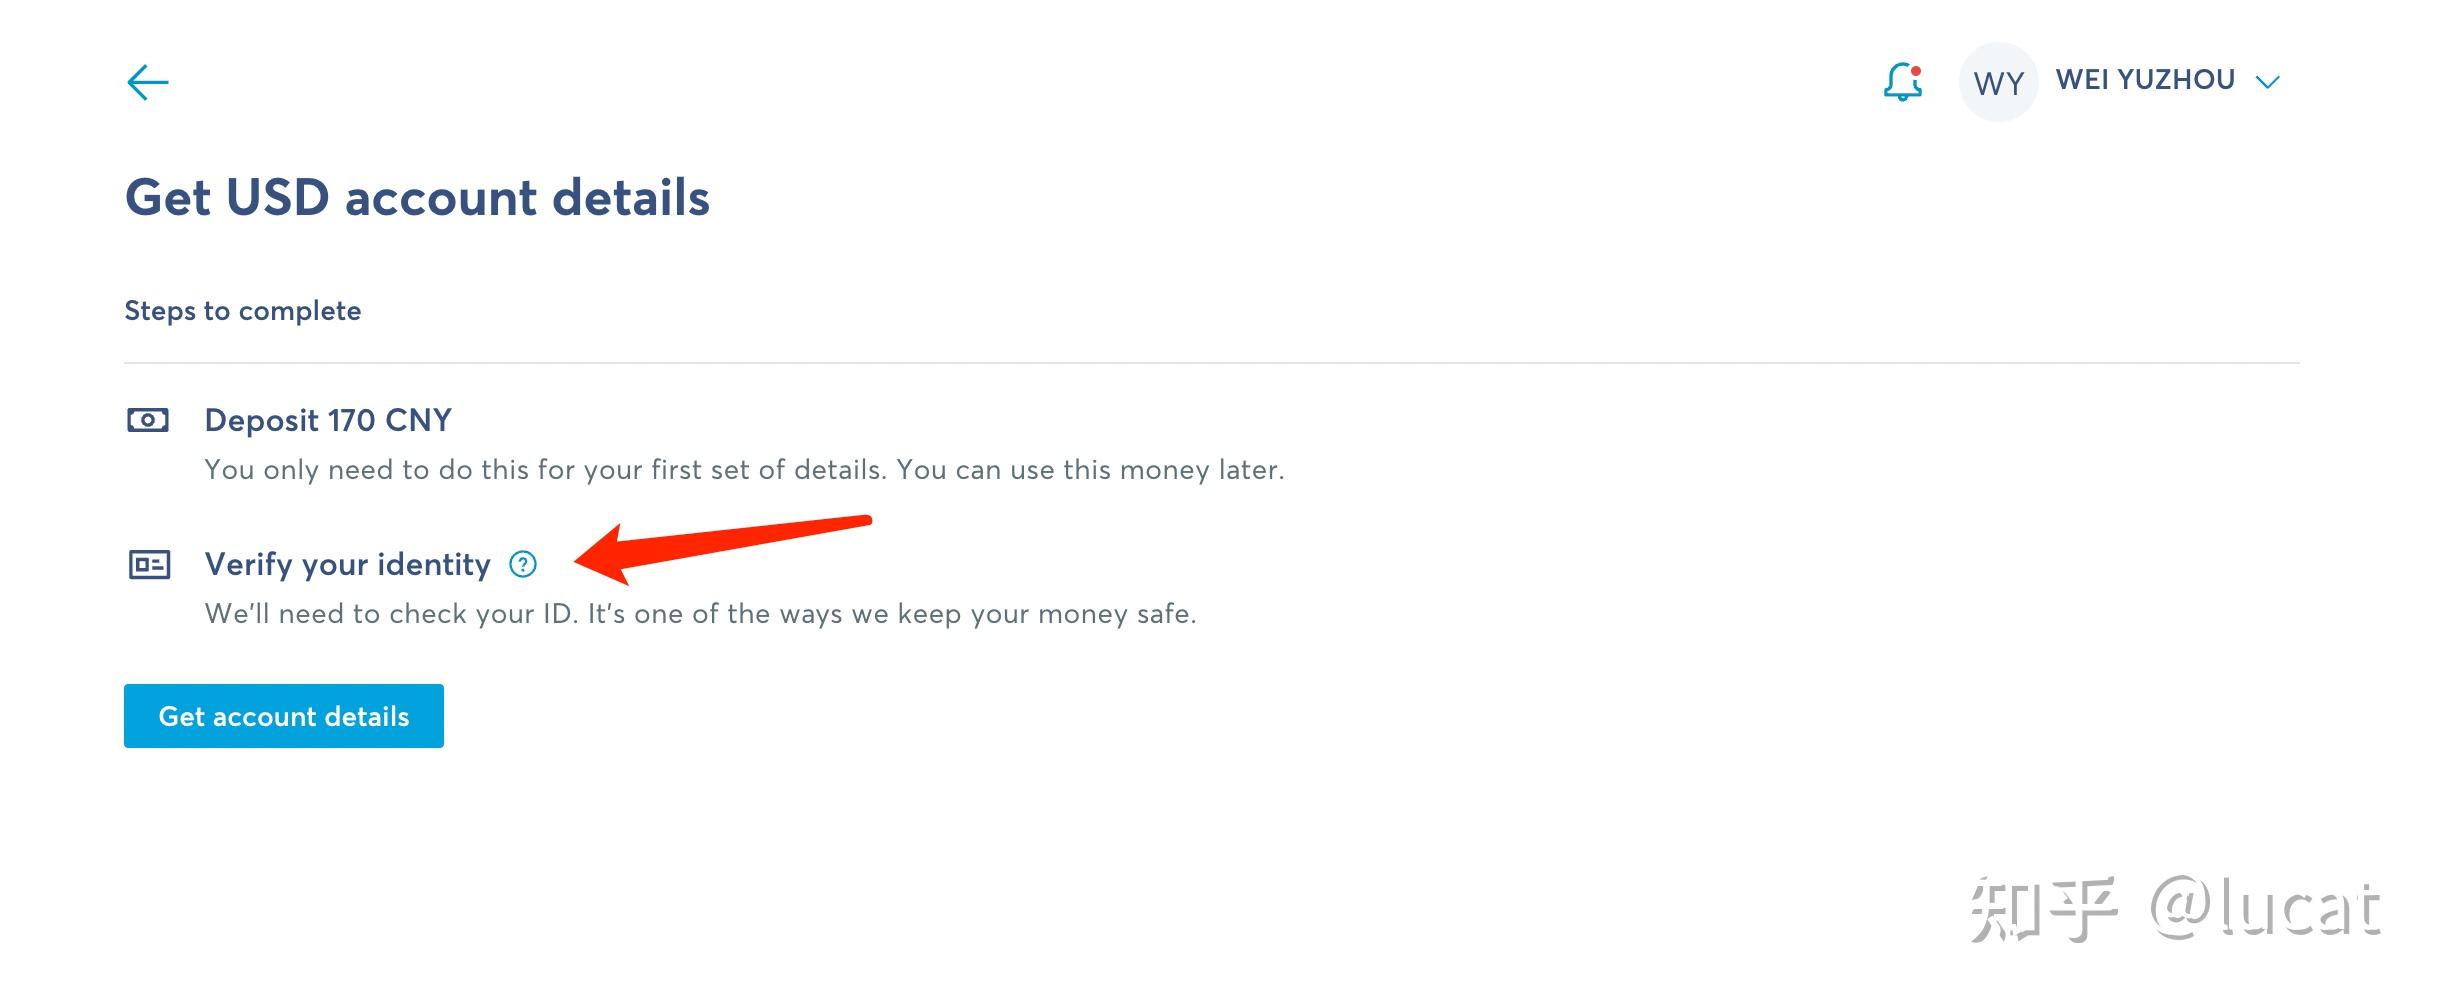The width and height of the screenshot is (2442, 1008).
Task: Click the Get account details button
Action: pos(284,716)
